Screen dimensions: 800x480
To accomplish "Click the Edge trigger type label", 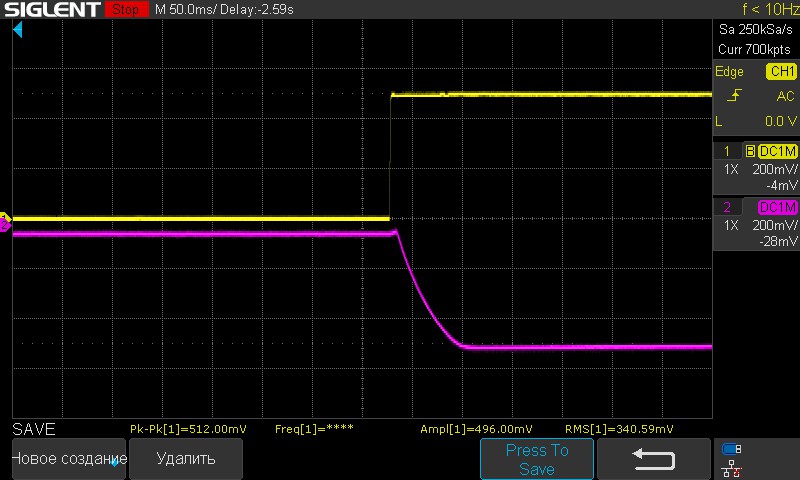I will [x=729, y=71].
